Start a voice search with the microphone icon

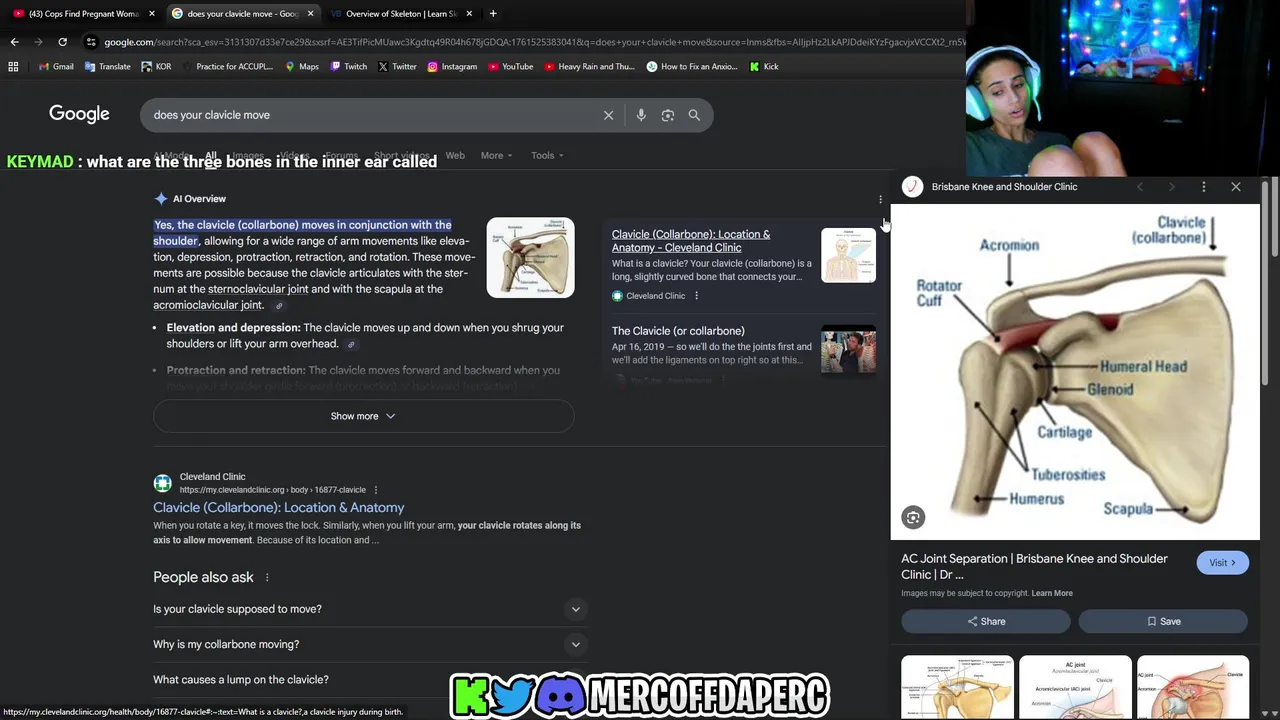[x=641, y=115]
